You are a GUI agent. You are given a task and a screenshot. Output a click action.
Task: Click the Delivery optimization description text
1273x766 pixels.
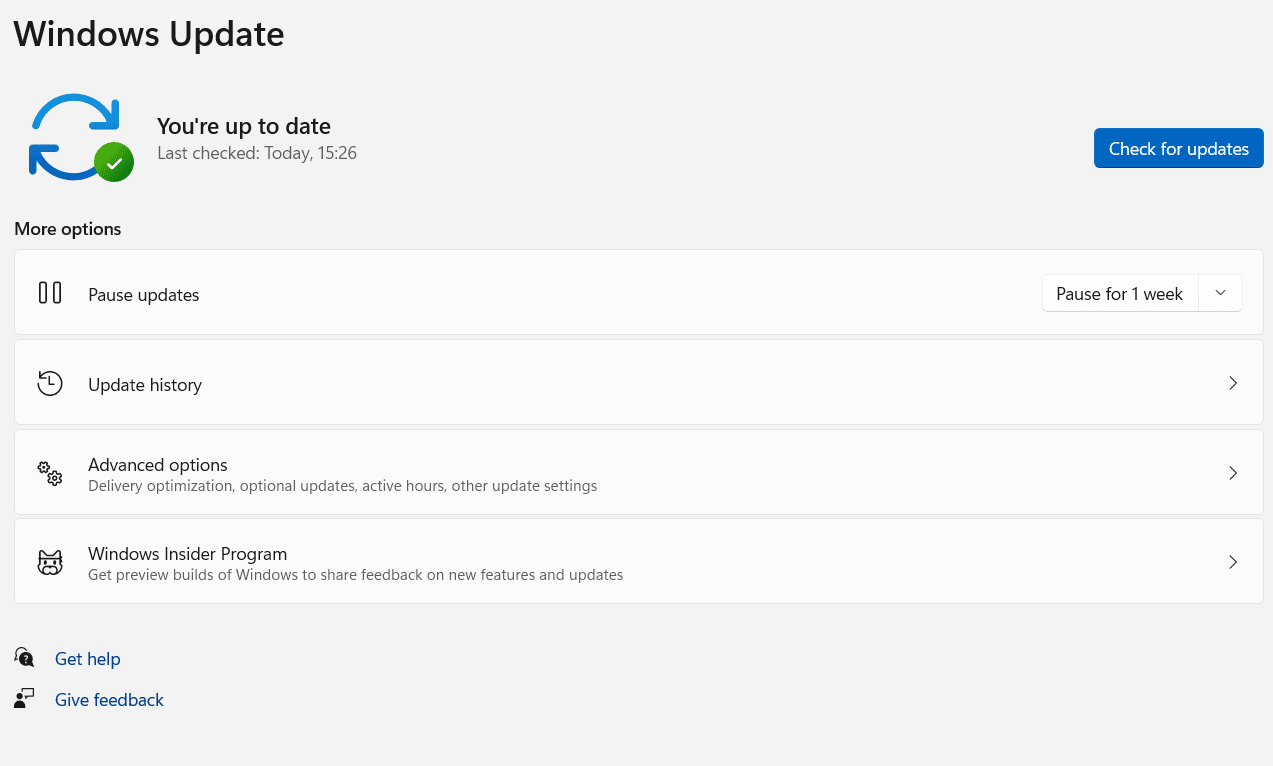[343, 486]
